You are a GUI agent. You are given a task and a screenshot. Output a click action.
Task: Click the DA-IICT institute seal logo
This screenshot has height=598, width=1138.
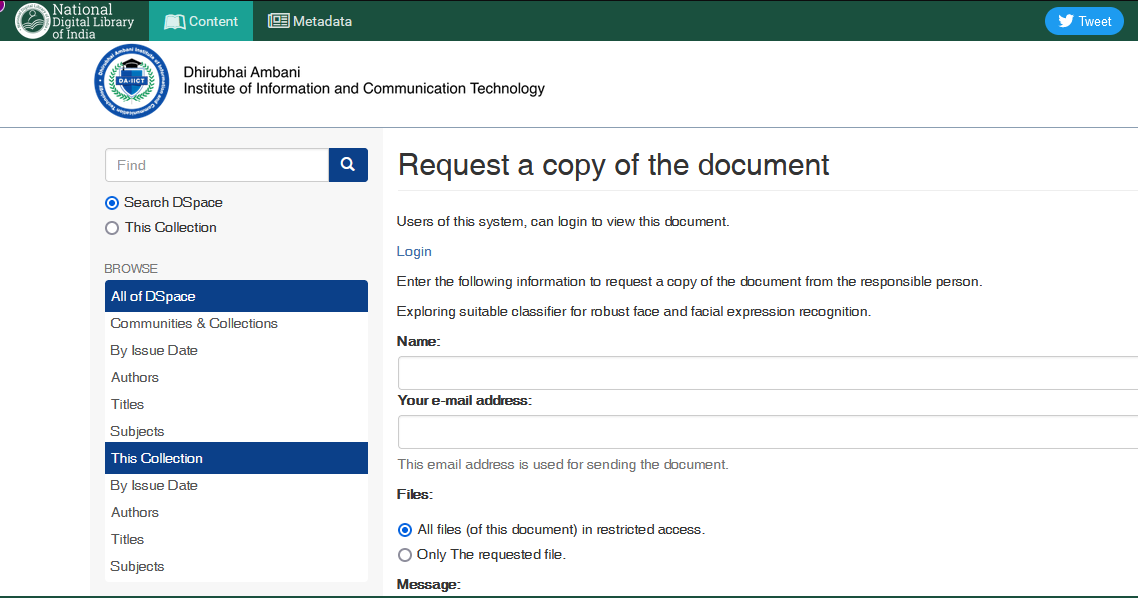click(131, 81)
